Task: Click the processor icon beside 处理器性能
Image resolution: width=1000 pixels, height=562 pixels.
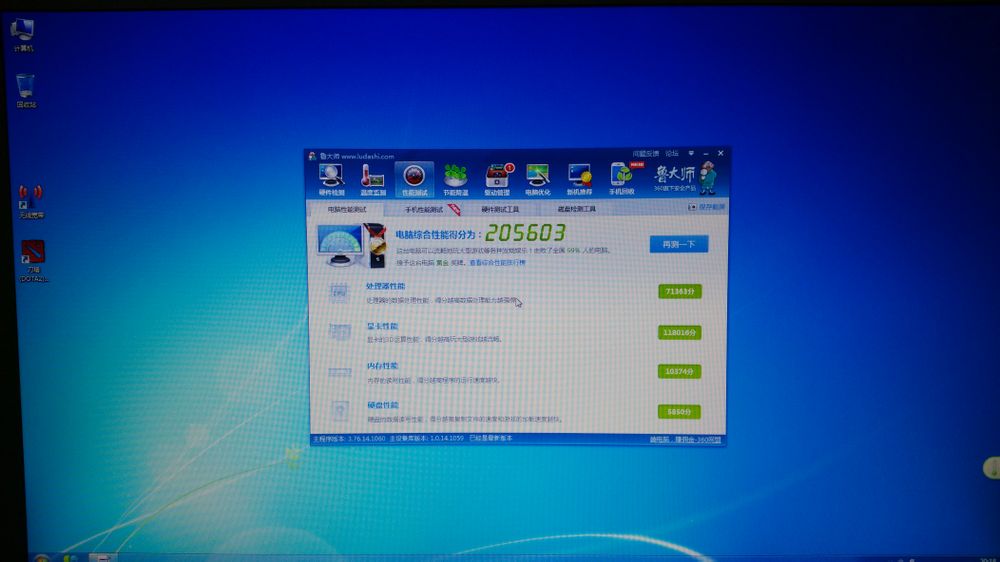Action: 339,292
